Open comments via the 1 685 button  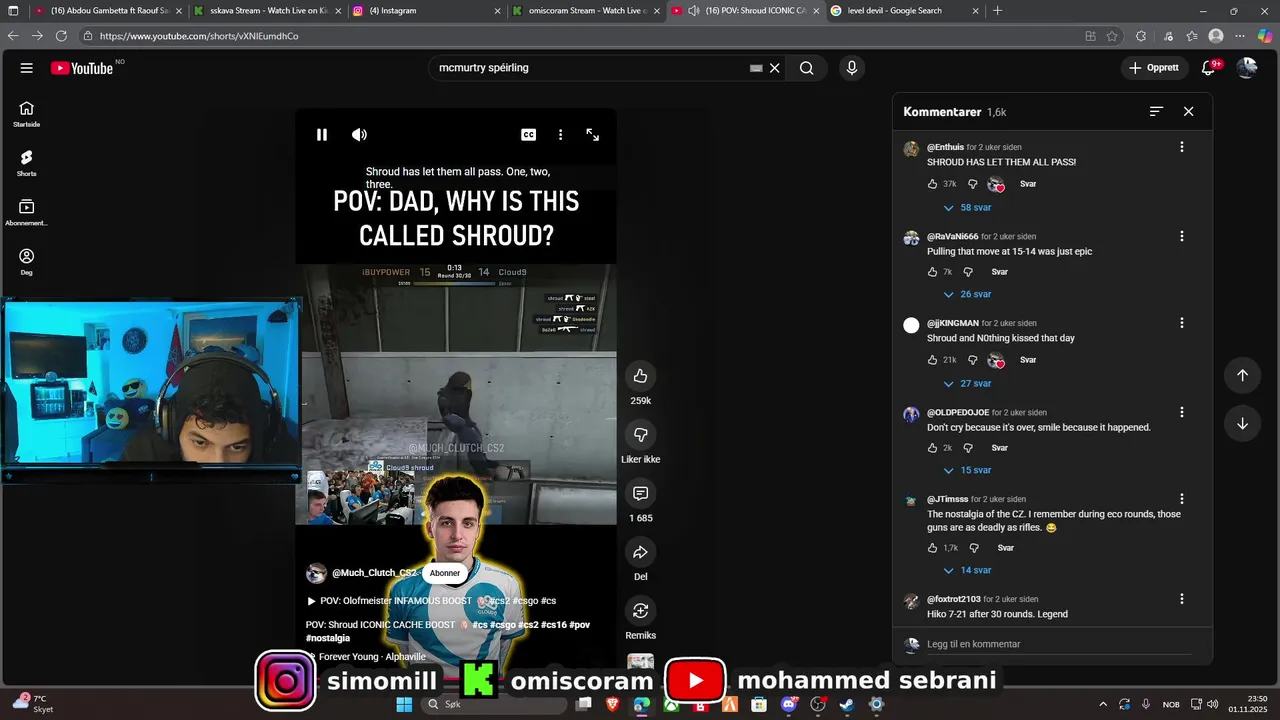(641, 493)
